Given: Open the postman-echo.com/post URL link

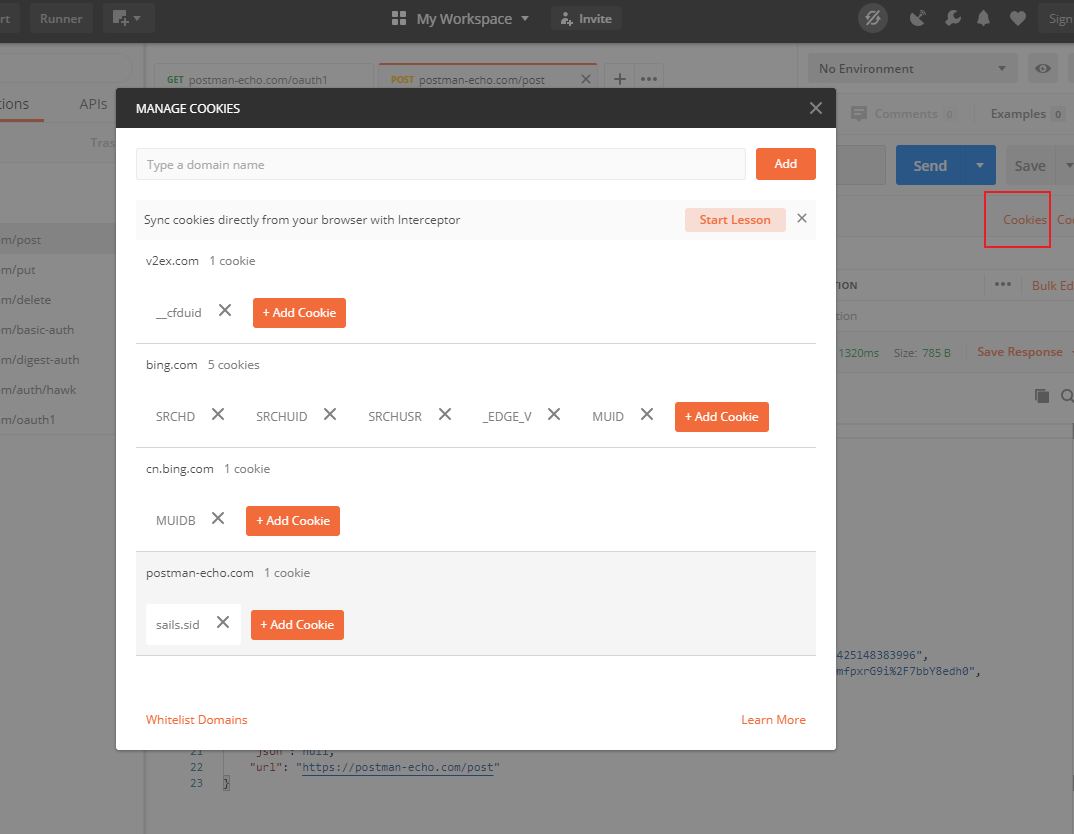Looking at the screenshot, I should click(397, 767).
